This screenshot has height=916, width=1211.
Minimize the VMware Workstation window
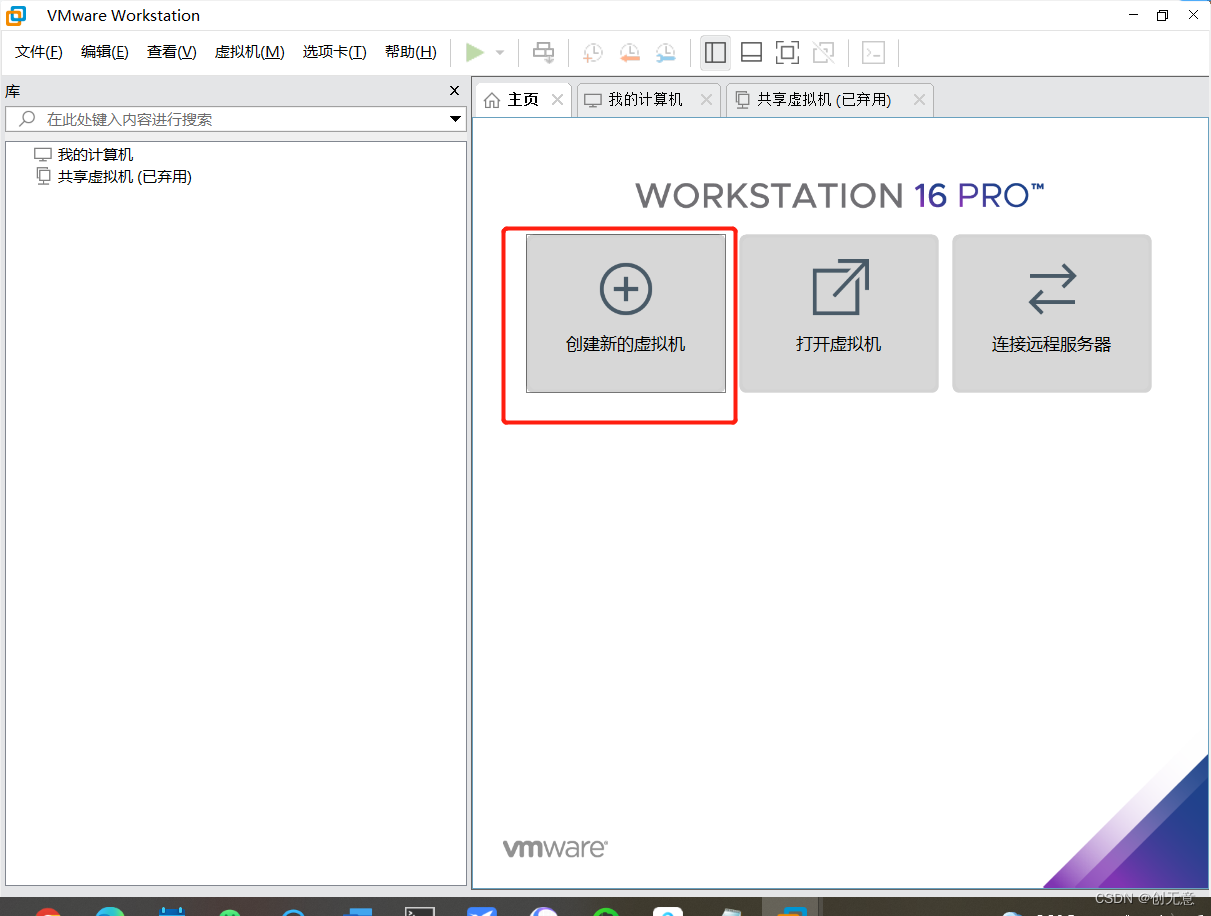coord(1133,15)
